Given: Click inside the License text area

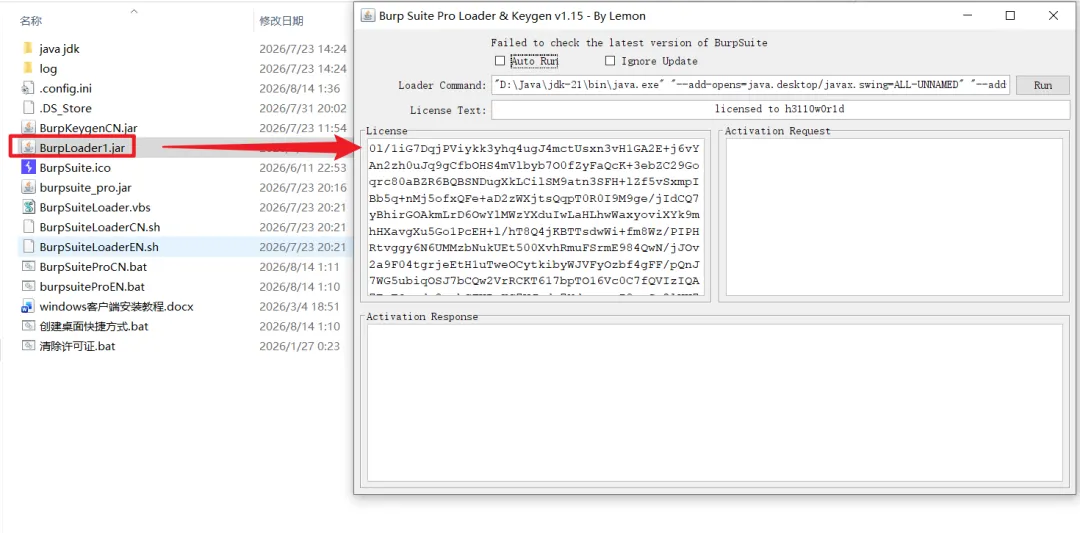Looking at the screenshot, I should pos(535,217).
